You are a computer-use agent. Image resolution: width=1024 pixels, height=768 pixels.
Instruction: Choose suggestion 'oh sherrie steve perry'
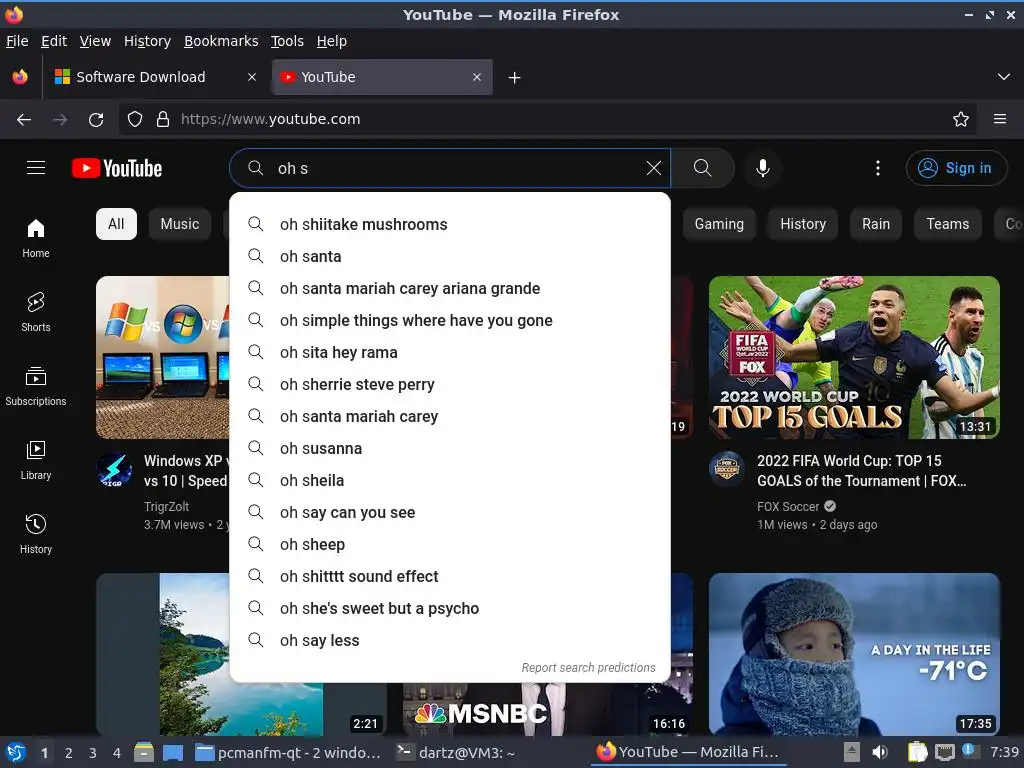pyautogui.click(x=450, y=385)
